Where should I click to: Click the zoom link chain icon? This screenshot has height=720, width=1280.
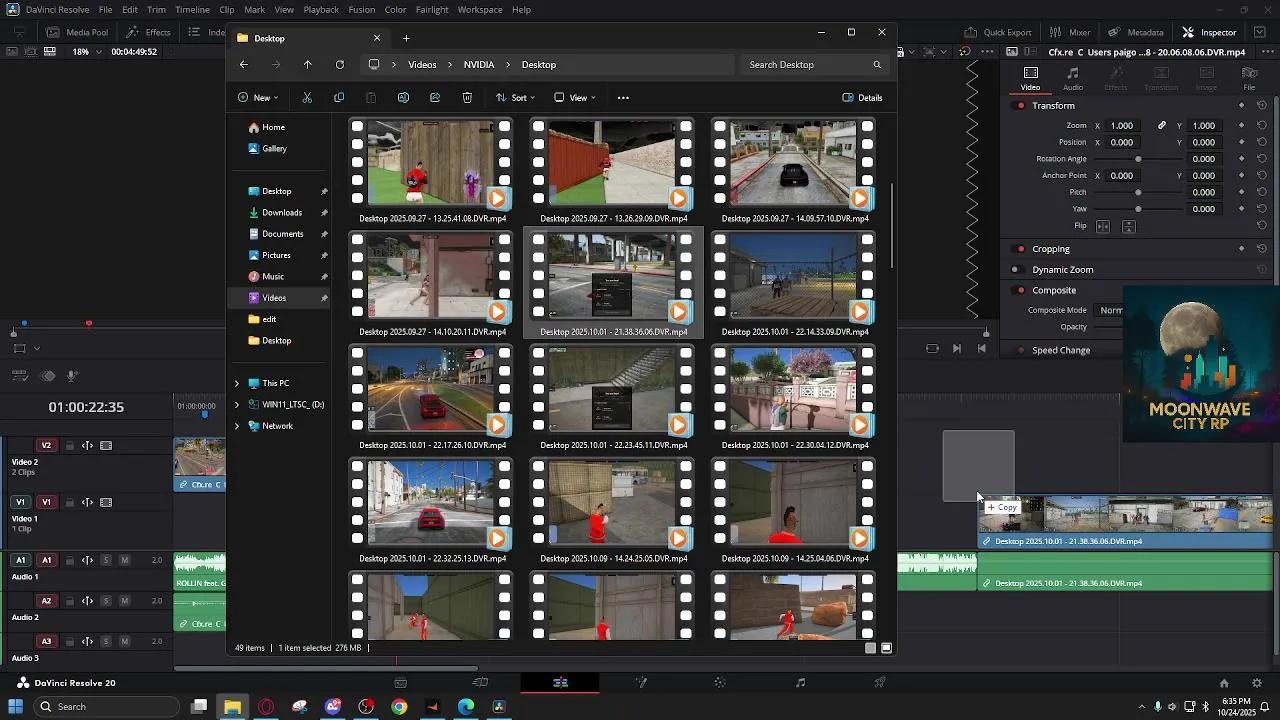click(1162, 126)
